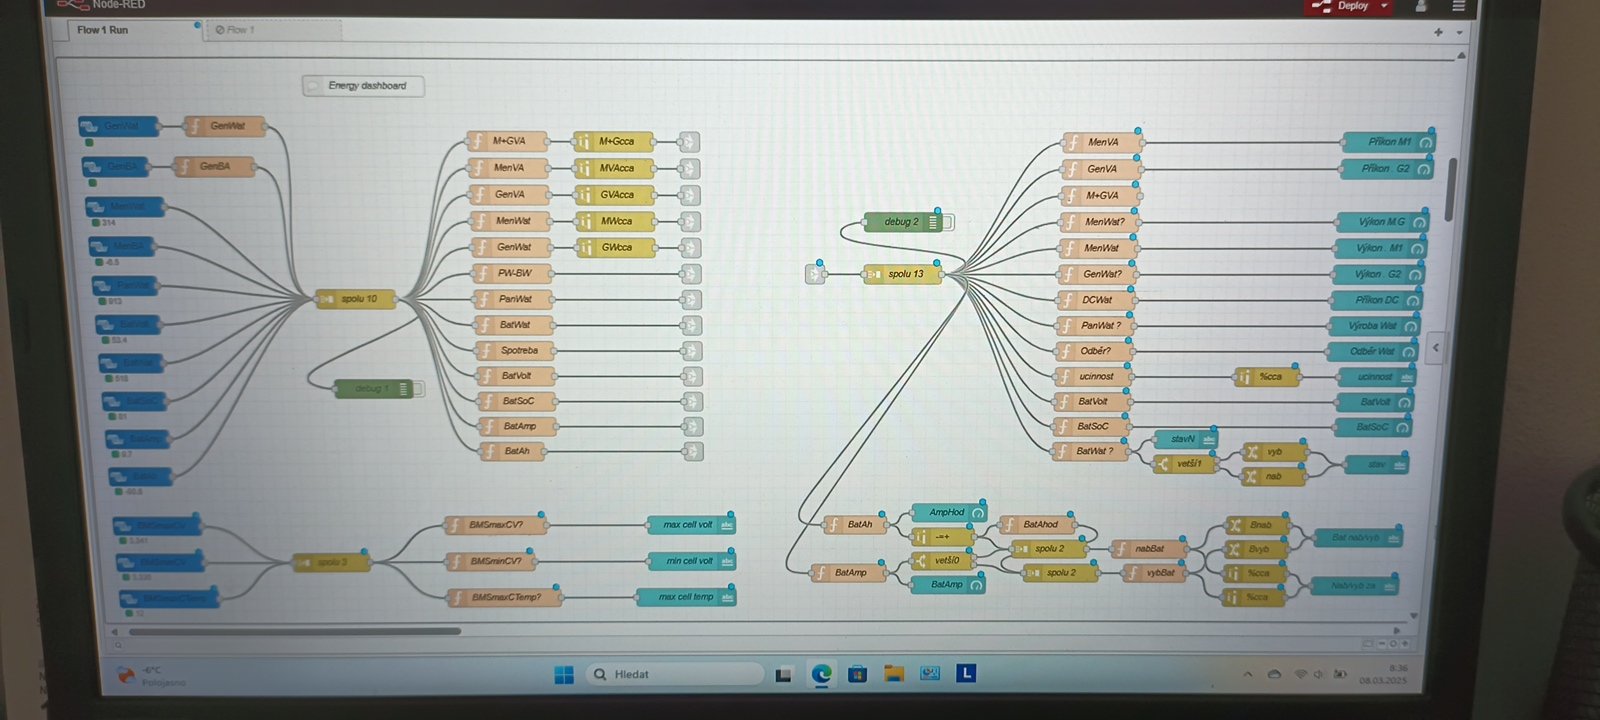Screen dimensions: 1600x720
Task: Select the min cell volt text node
Action: click(x=692, y=561)
